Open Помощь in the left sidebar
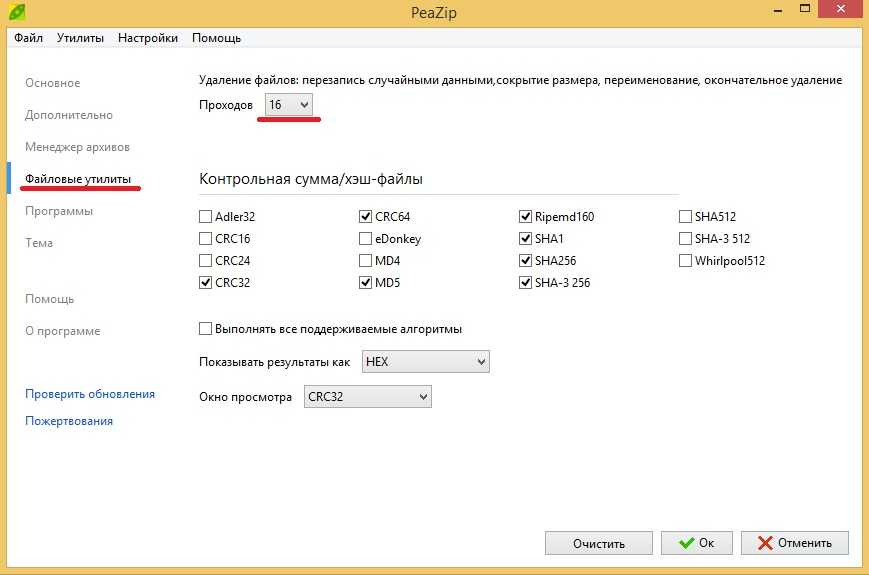 tap(49, 299)
